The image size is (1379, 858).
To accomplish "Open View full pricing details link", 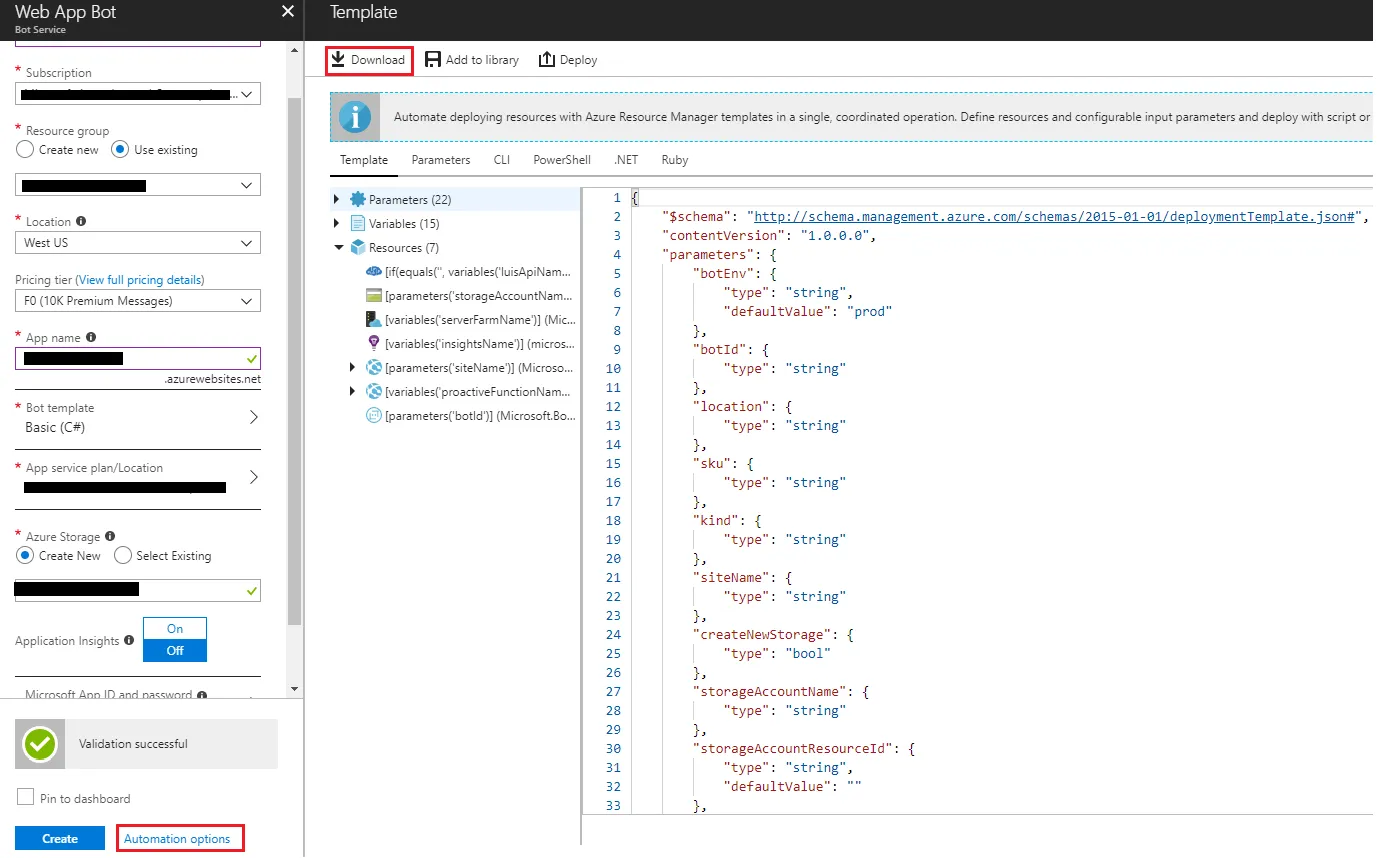I will click(x=141, y=280).
